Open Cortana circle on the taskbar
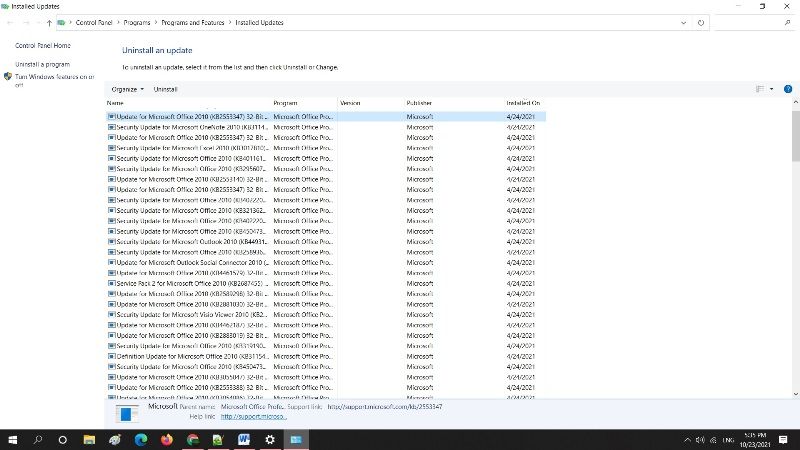Screen dimensions: 800x450 (63, 440)
